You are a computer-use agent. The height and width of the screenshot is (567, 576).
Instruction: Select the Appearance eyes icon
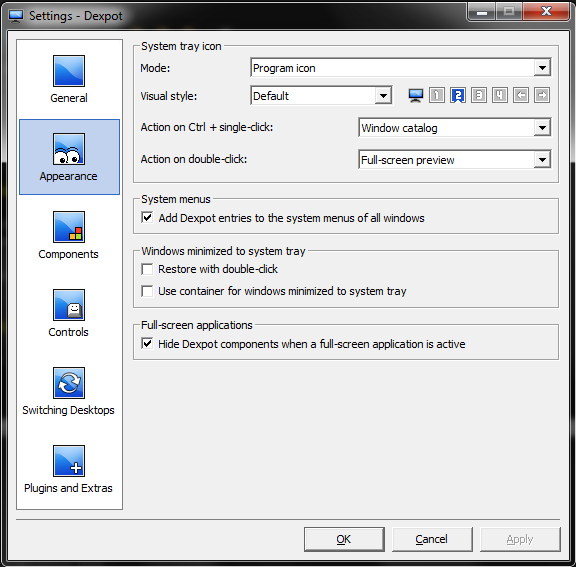coord(69,149)
